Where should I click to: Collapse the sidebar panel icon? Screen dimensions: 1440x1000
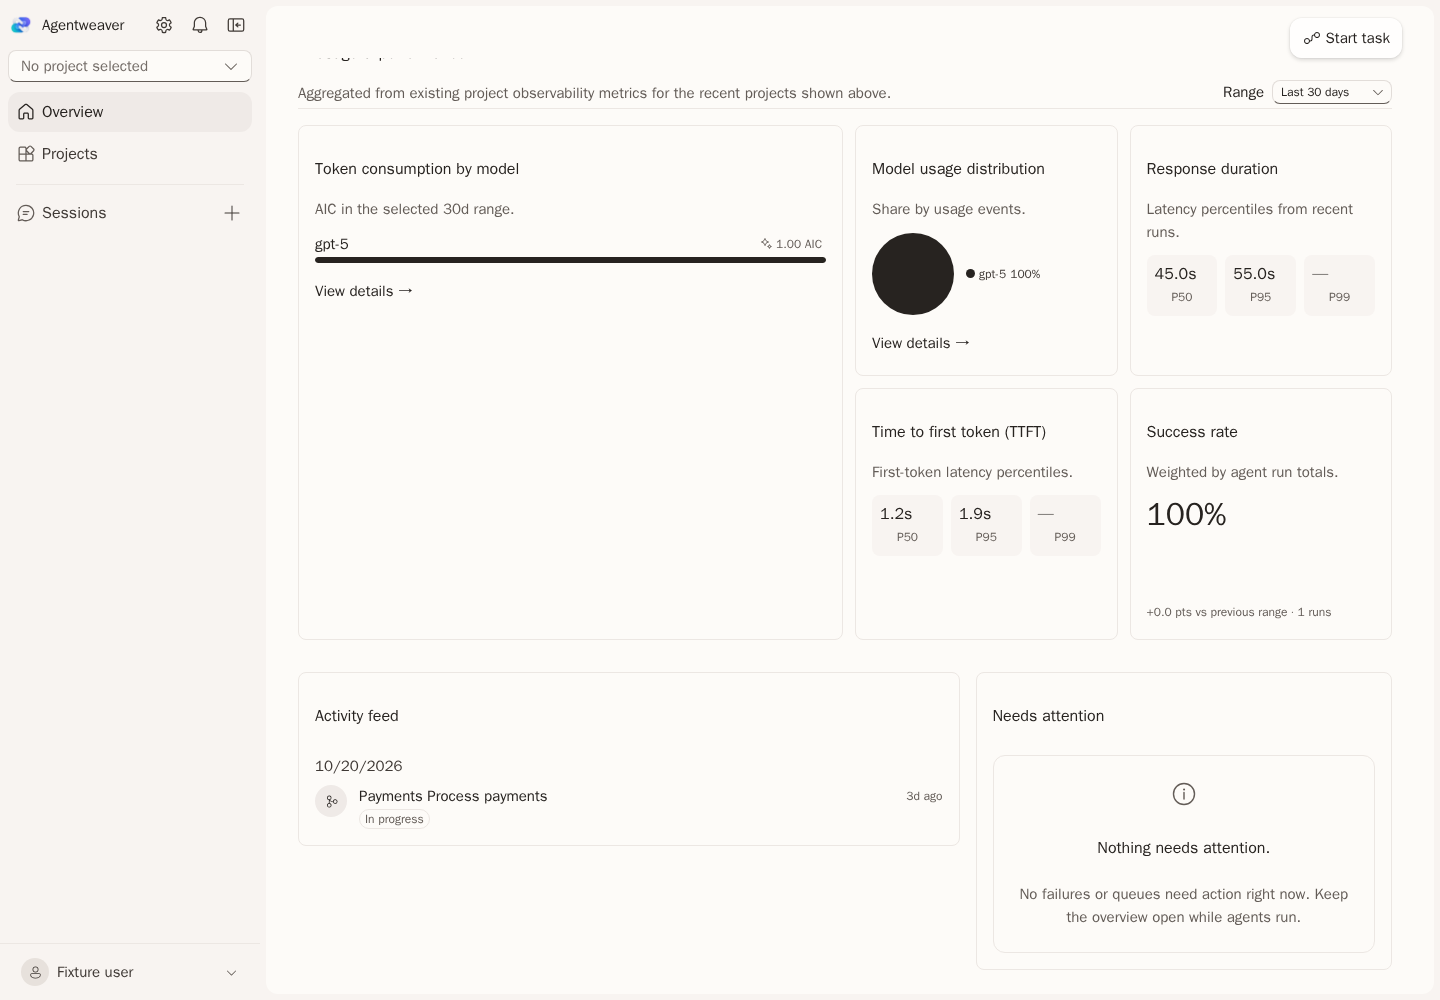point(236,25)
